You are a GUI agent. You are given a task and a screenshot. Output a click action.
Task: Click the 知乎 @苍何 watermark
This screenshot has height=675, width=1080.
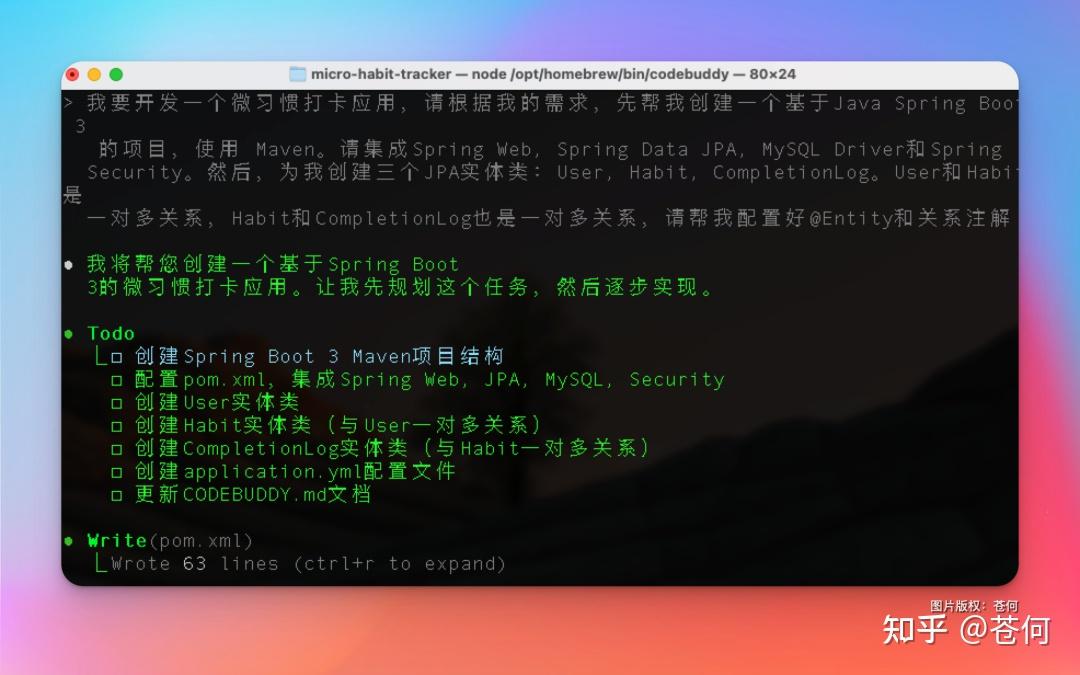click(965, 629)
